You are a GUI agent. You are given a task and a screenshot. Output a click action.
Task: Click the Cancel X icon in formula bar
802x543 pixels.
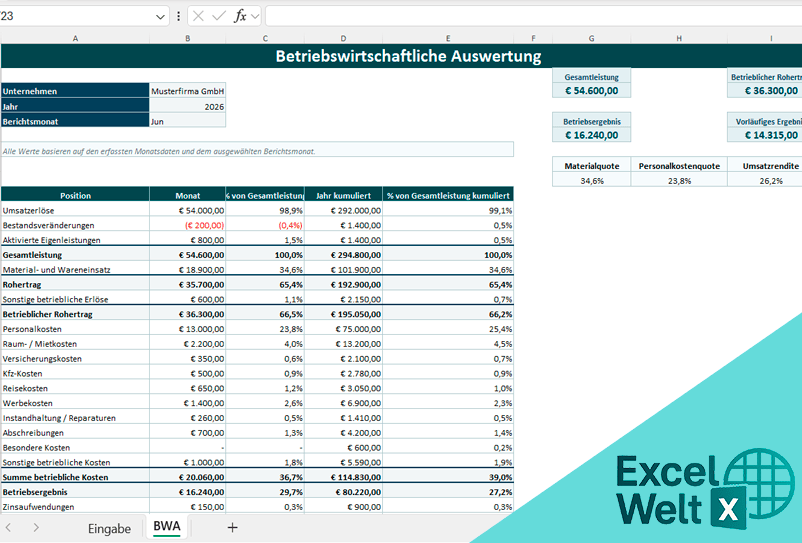point(199,16)
